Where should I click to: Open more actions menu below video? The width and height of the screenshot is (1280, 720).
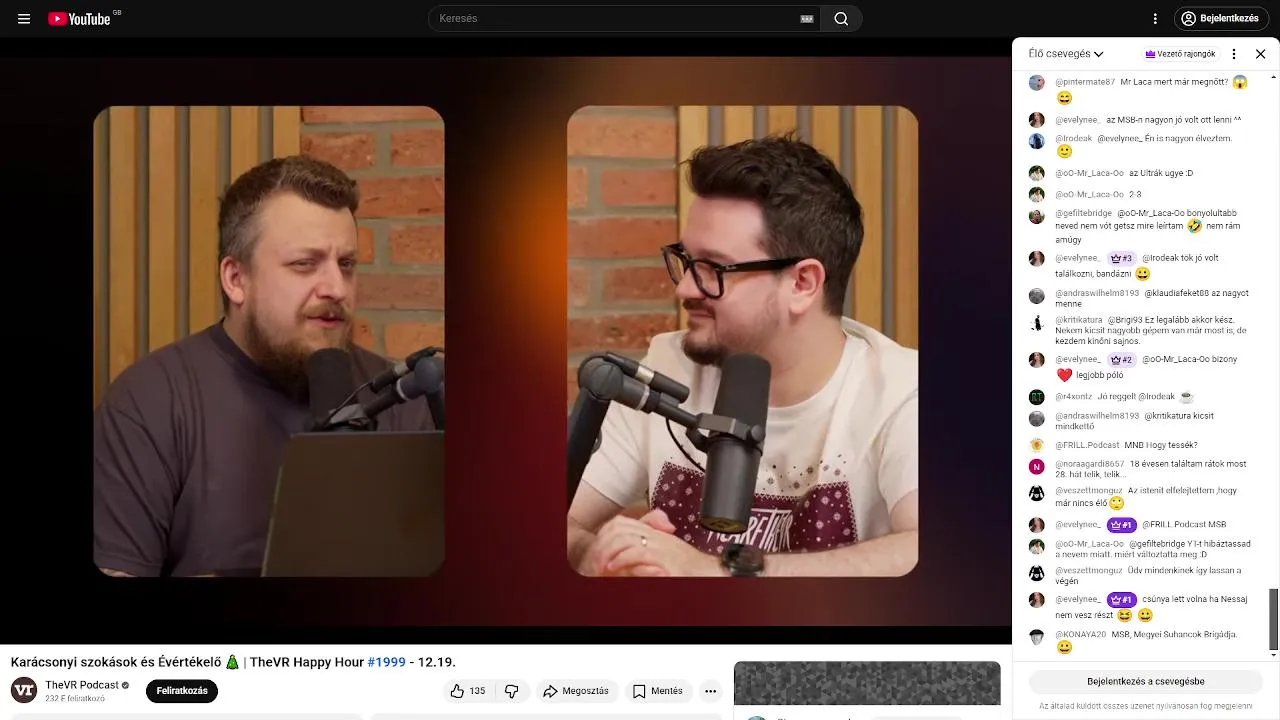click(x=710, y=691)
